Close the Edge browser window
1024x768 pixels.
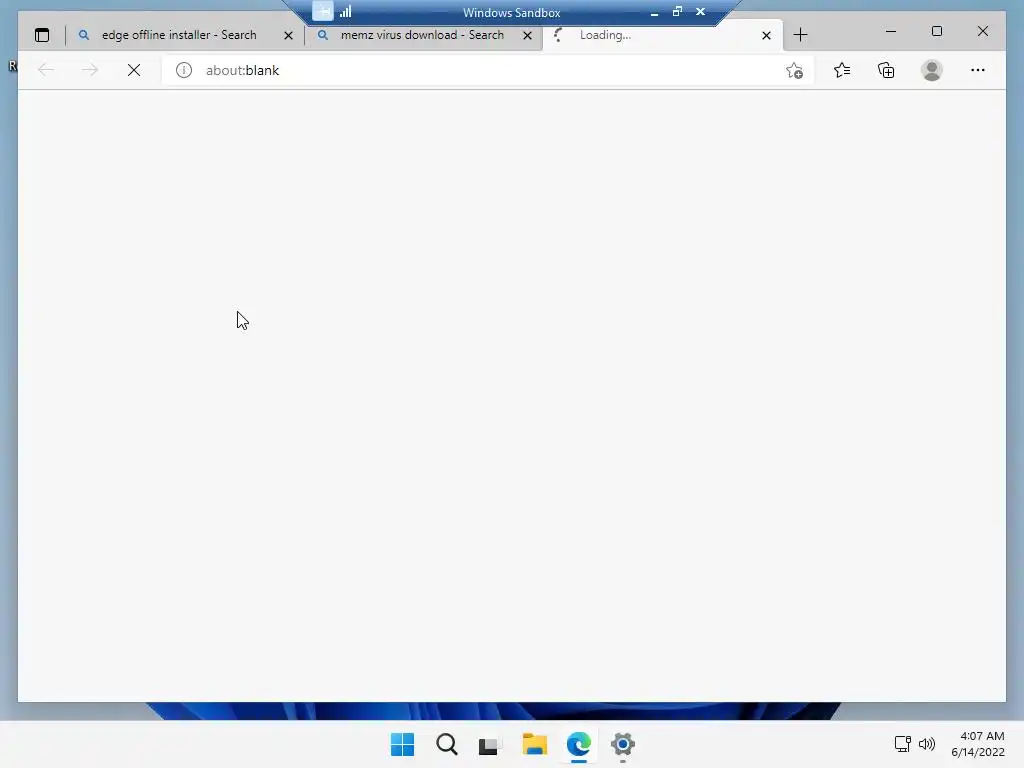[983, 31]
